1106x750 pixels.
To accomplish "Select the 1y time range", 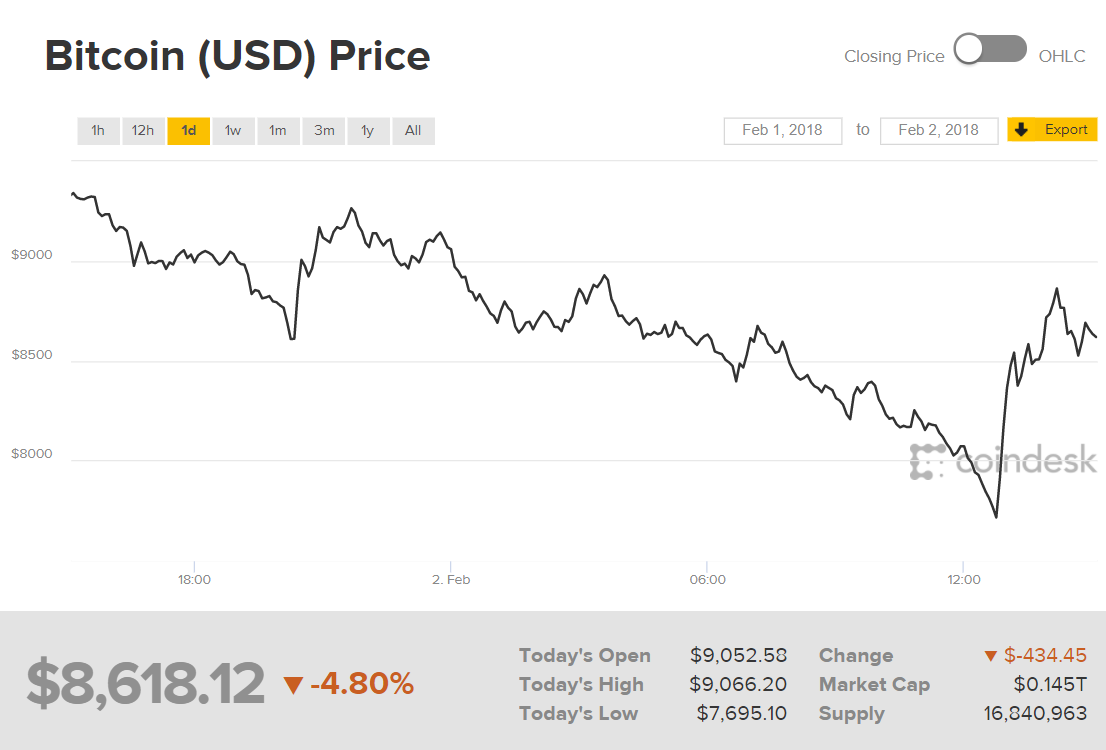I will [x=368, y=130].
